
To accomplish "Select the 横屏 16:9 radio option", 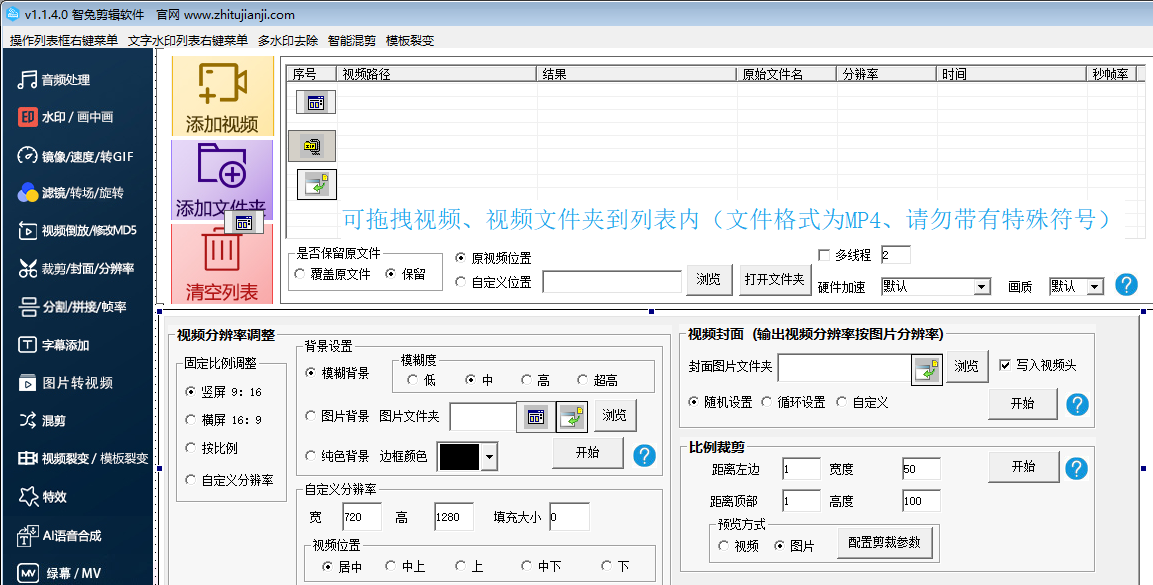I will (191, 420).
